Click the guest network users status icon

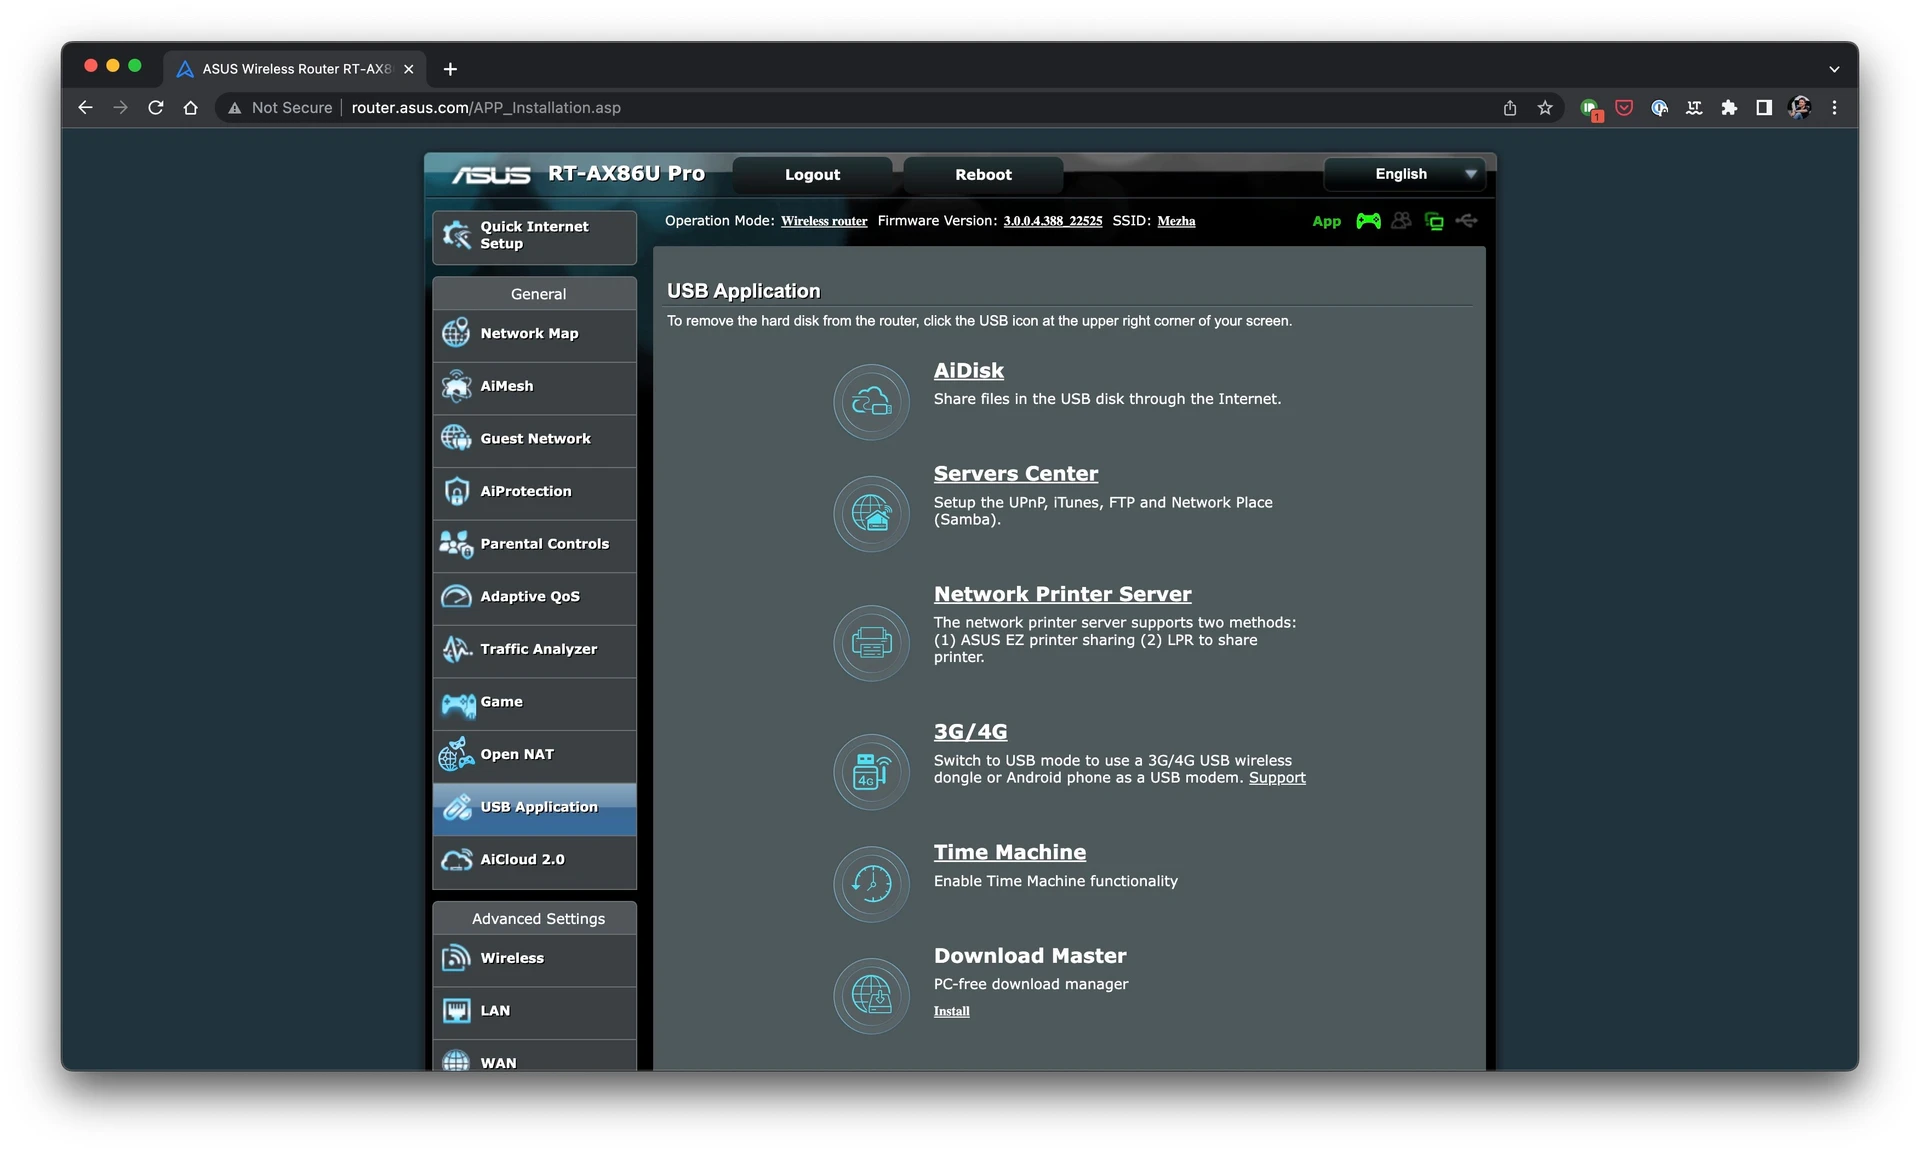(x=1402, y=221)
